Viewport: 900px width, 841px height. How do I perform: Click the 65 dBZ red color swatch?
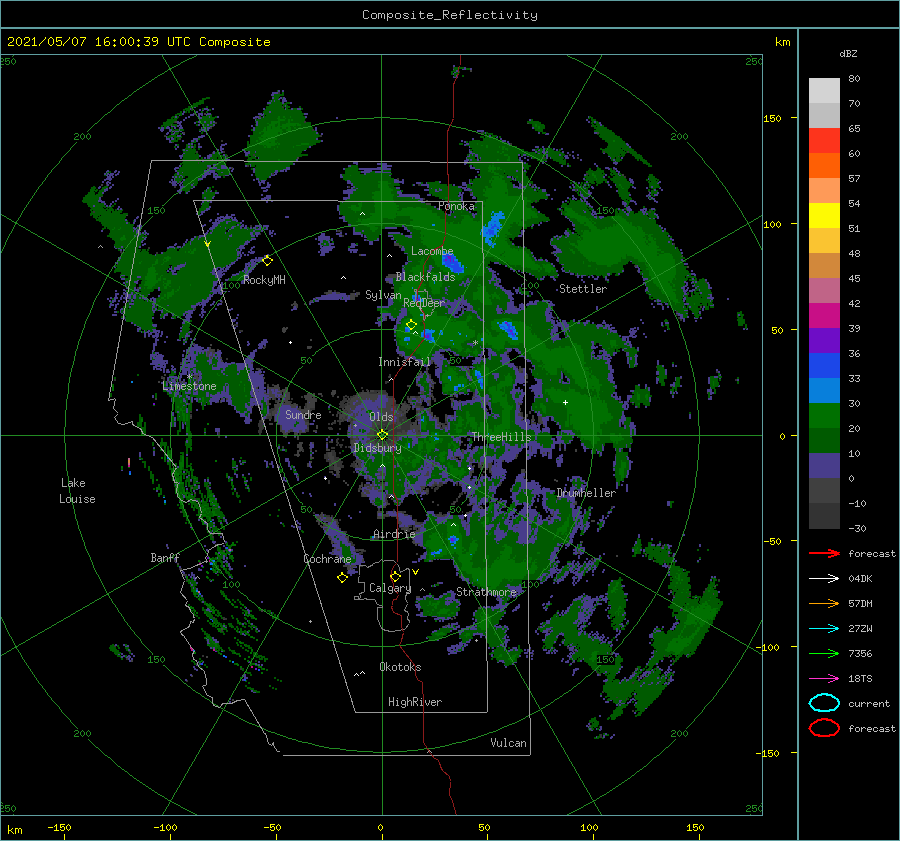pos(824,141)
